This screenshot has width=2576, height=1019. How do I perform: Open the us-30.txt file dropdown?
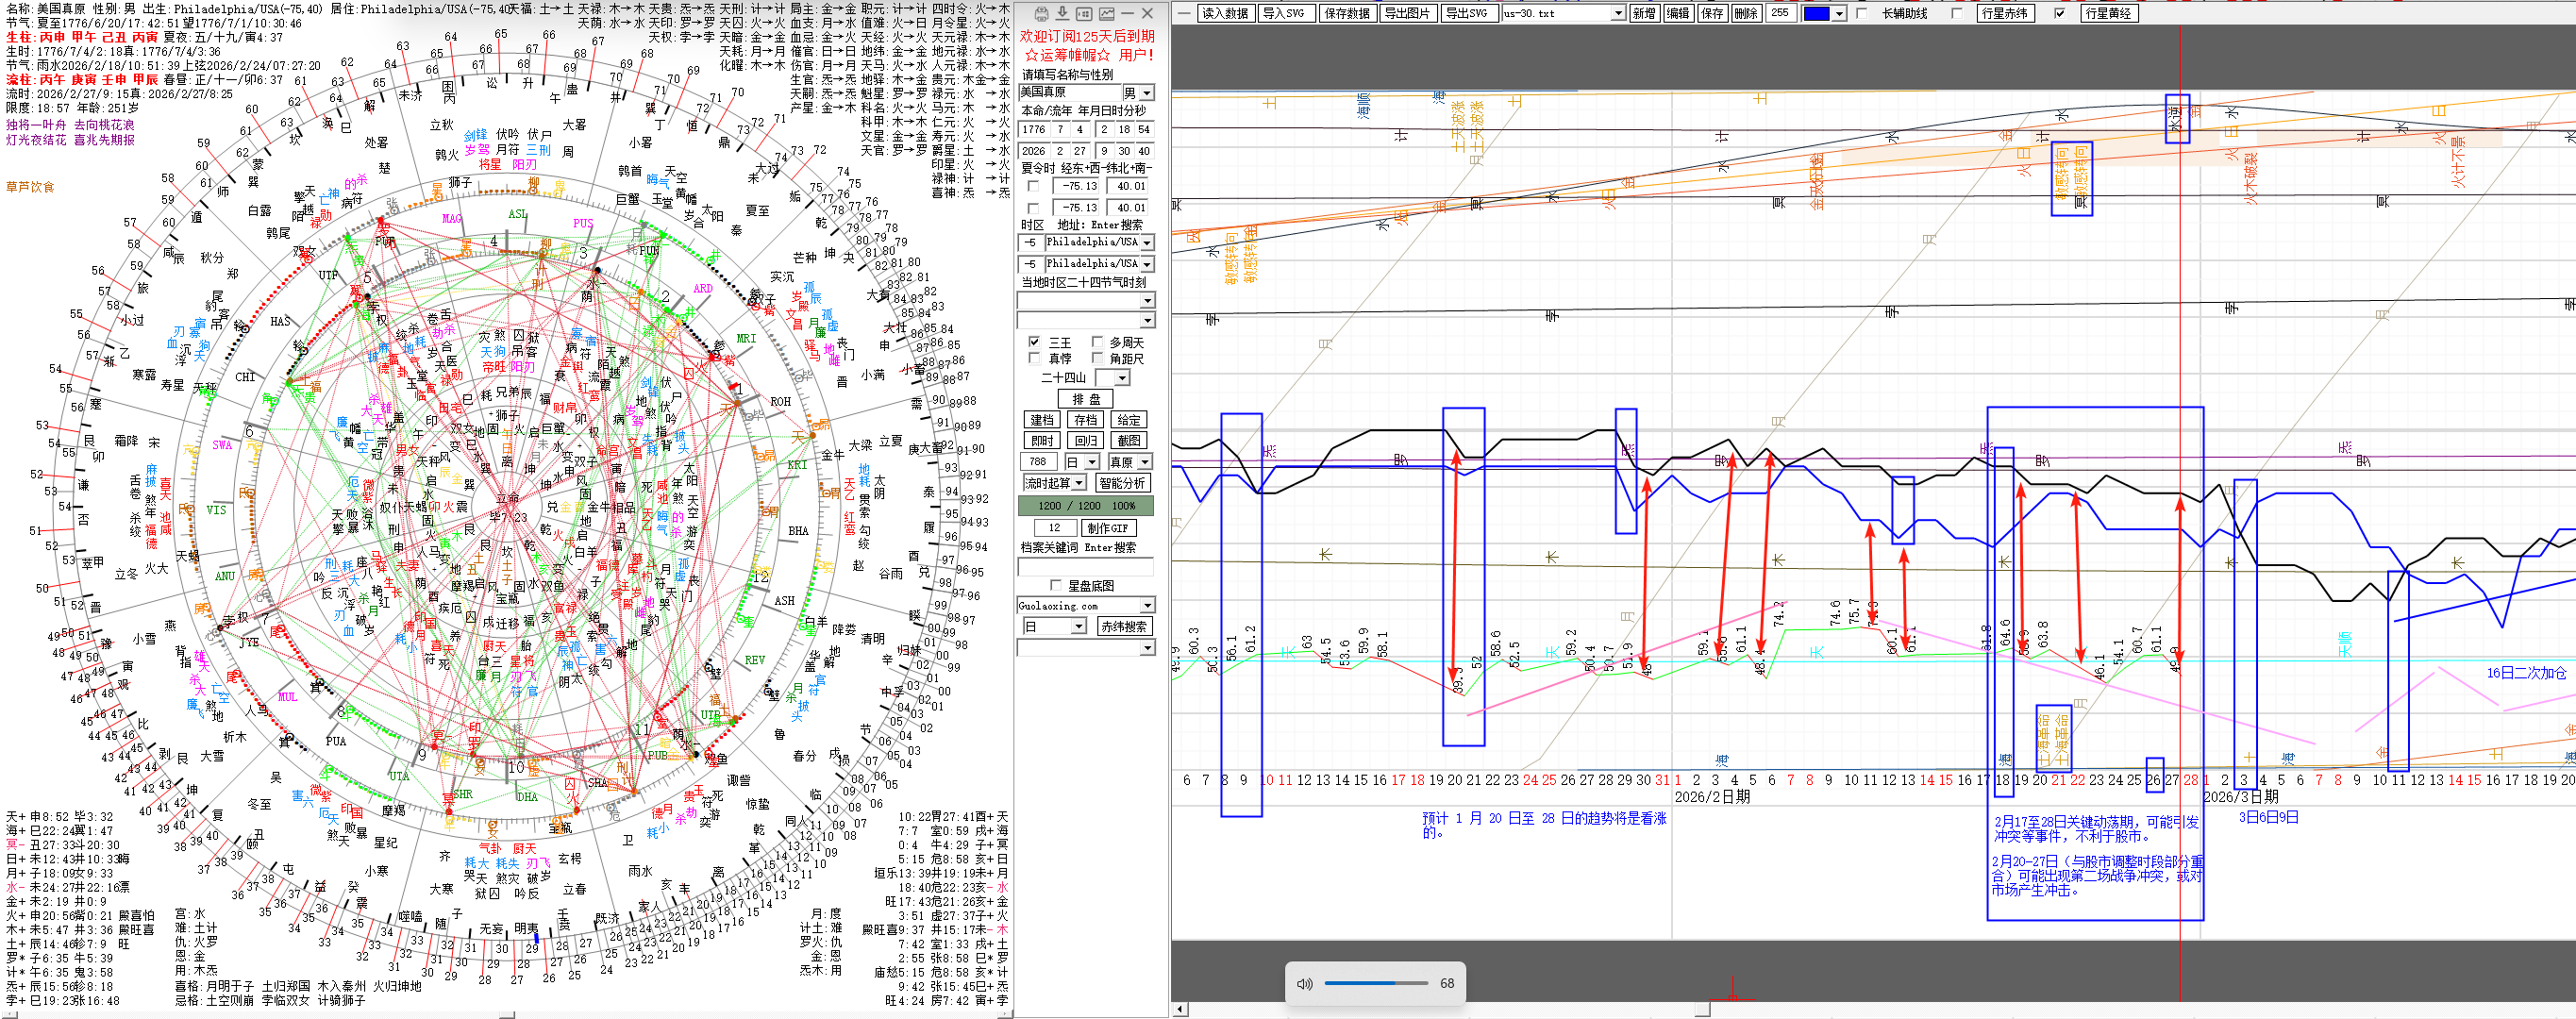(x=1617, y=13)
